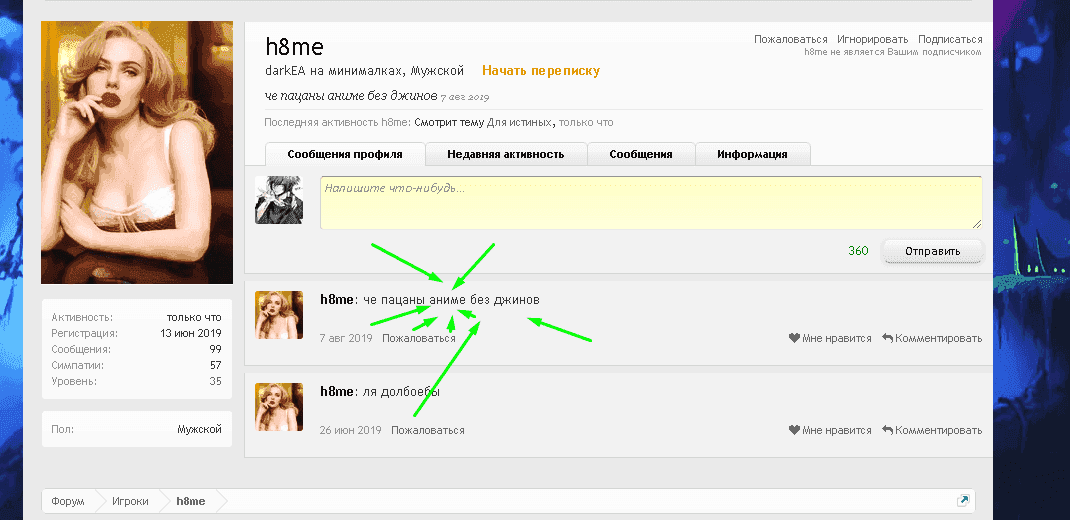The image size is (1070, 520).
Task: Click the reply arrow icon on the 7 авг post
Action: coord(887,338)
